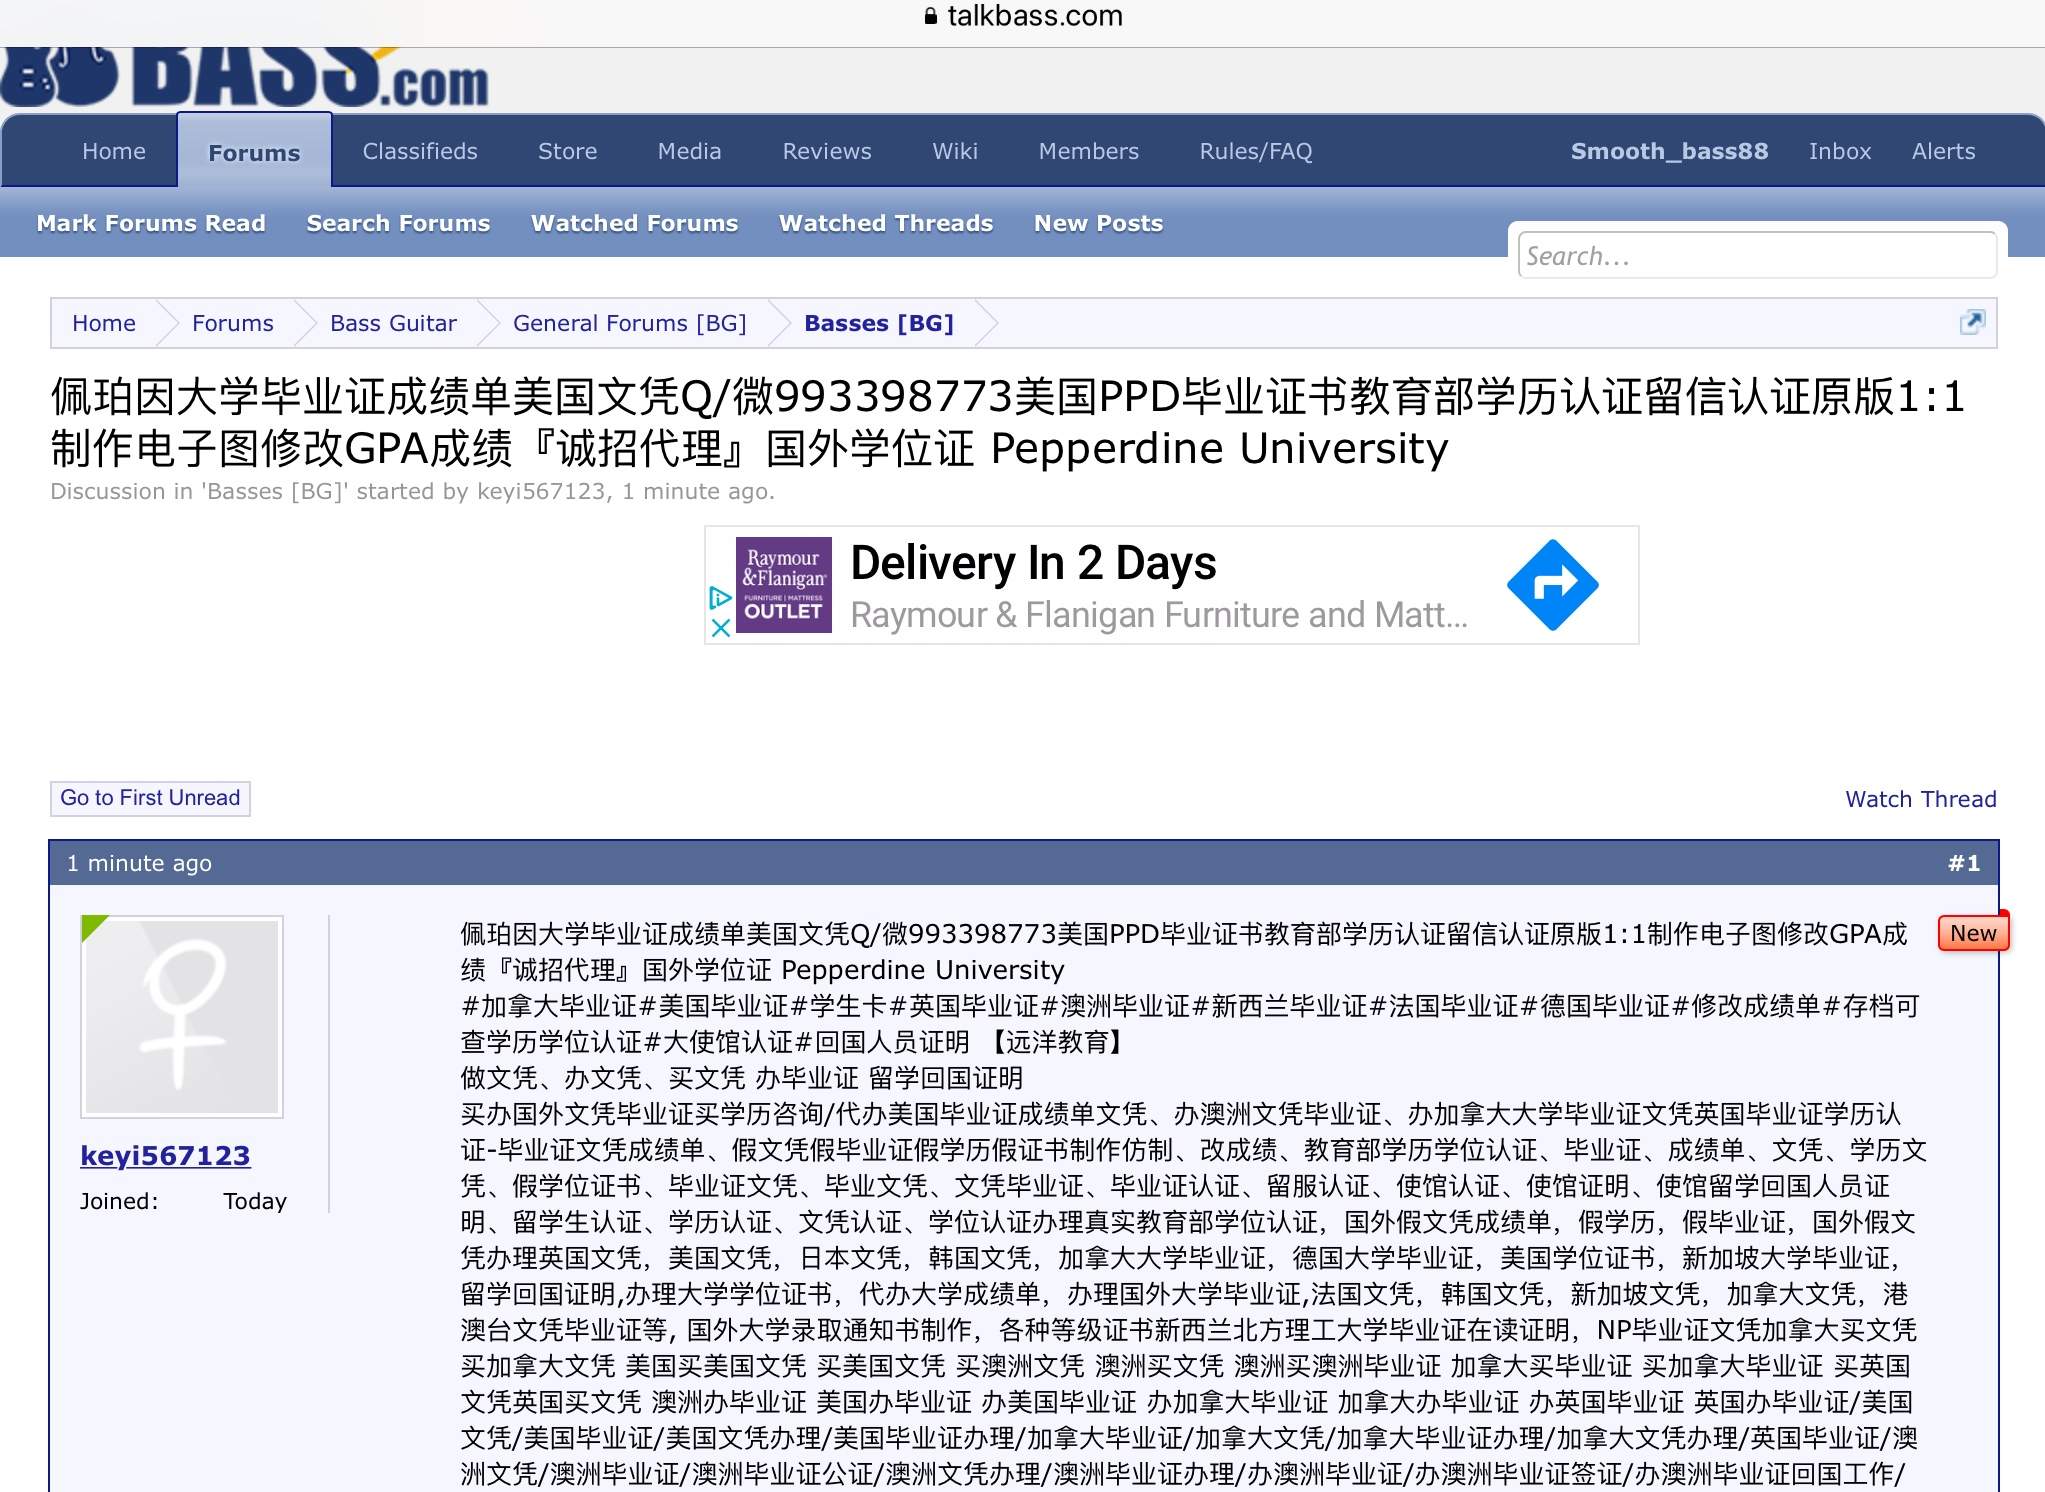The width and height of the screenshot is (2045, 1492).
Task: Click Watch Thread
Action: pyautogui.click(x=1920, y=799)
